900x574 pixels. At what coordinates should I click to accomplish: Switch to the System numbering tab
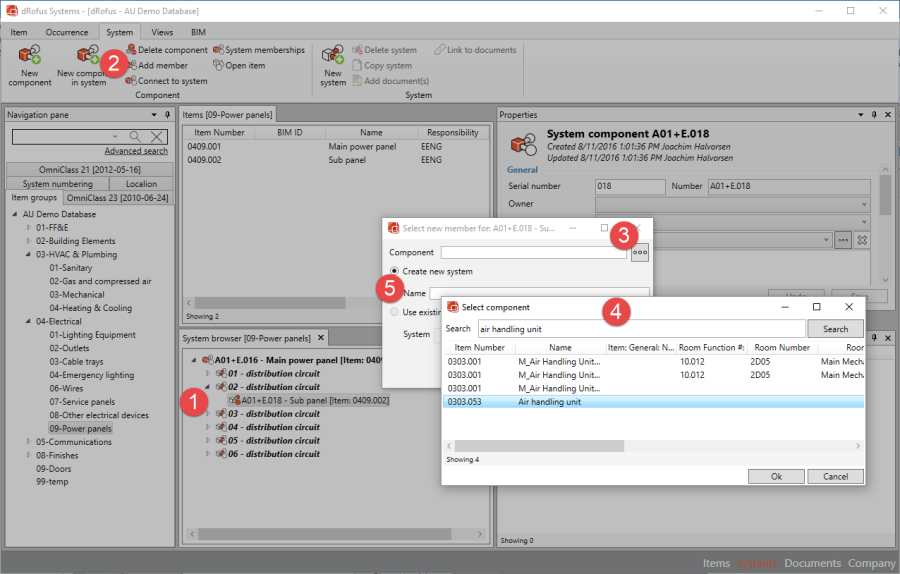coord(58,184)
